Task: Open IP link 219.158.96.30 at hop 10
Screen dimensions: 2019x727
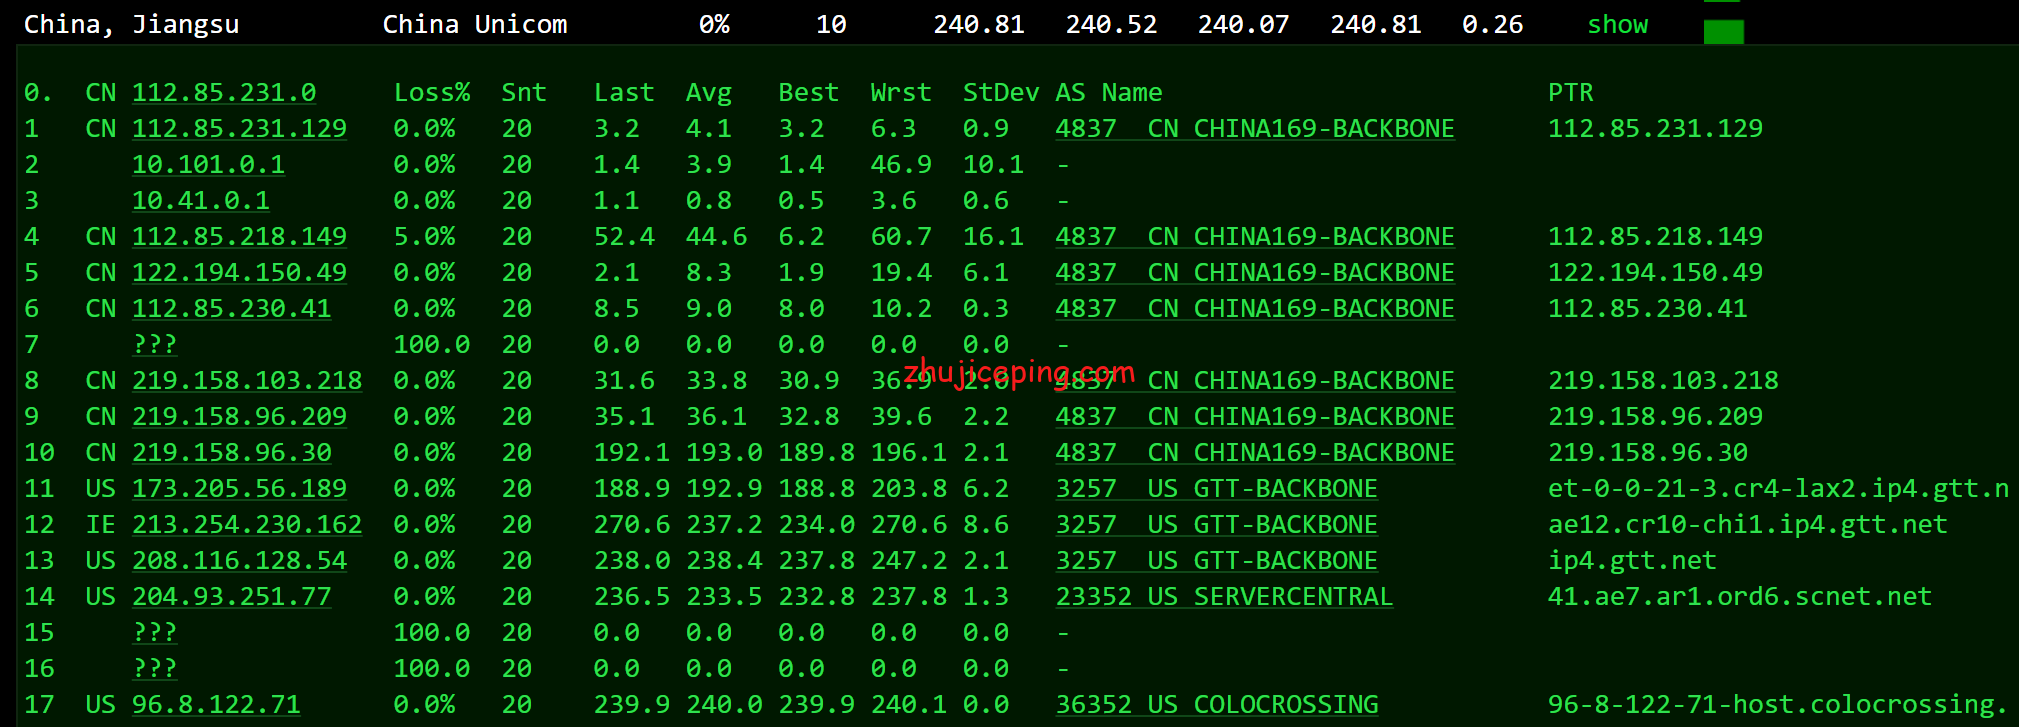Action: click(x=231, y=453)
